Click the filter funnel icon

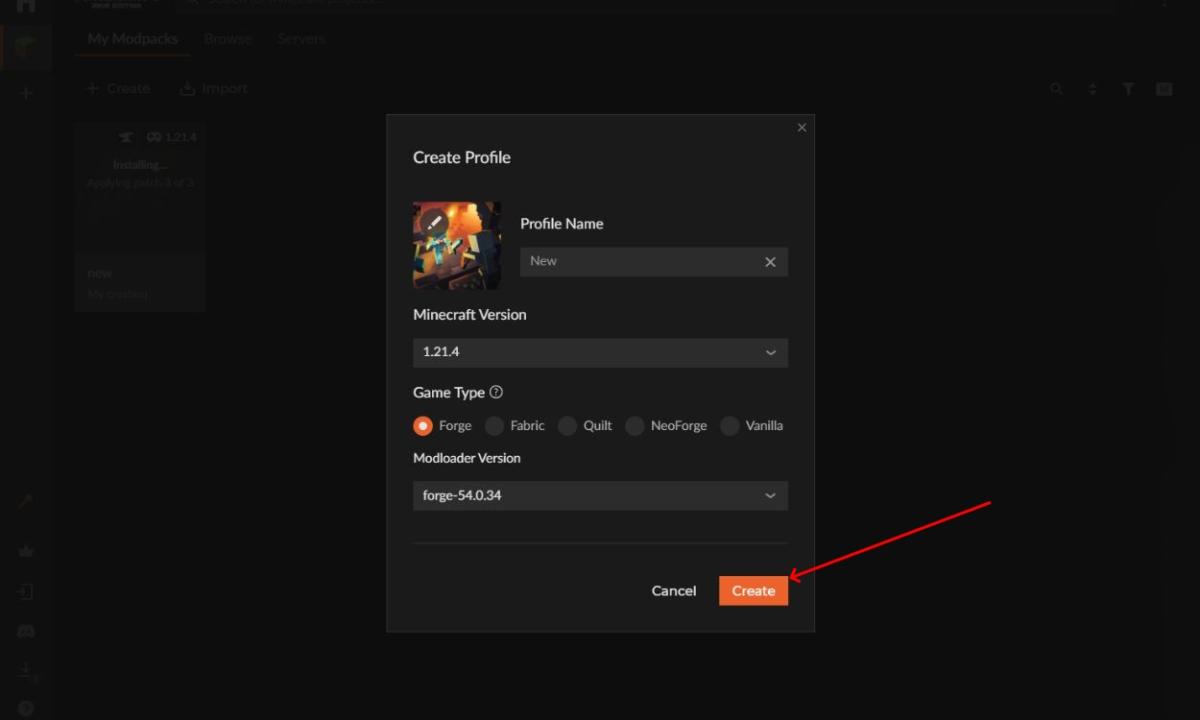coord(1128,89)
